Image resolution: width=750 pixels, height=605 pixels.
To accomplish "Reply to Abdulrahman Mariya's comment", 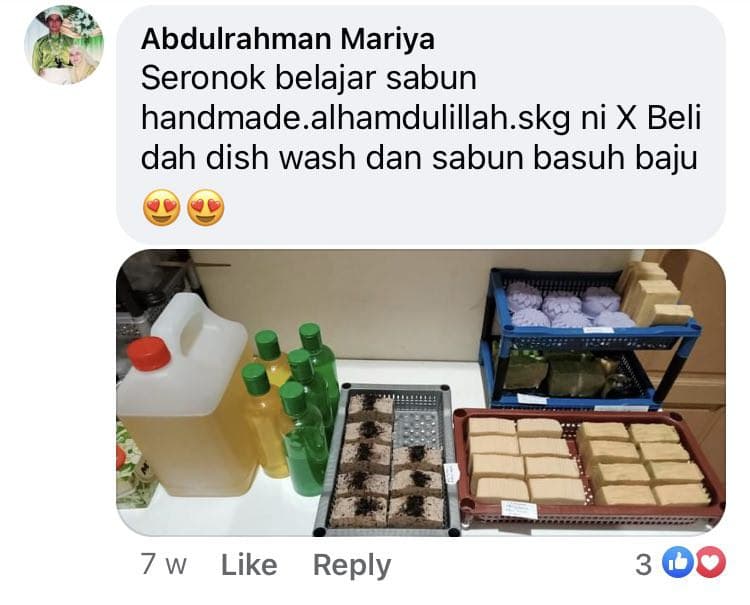I will [x=352, y=566].
